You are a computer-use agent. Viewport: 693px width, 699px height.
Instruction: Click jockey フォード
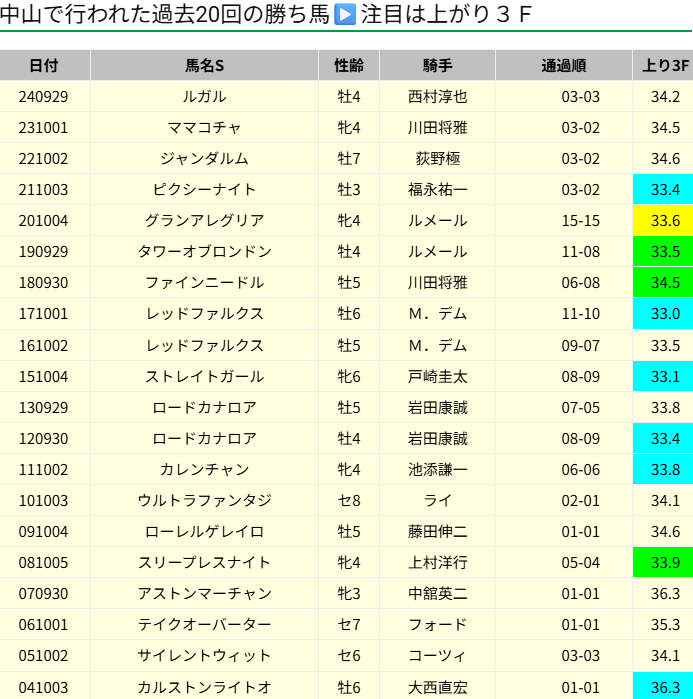(437, 624)
